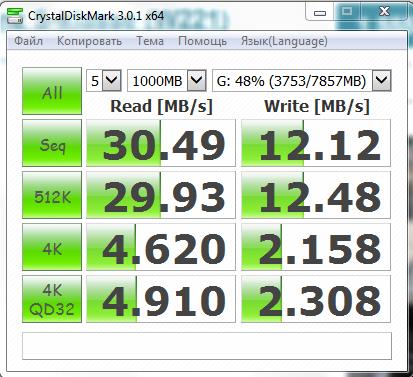This screenshot has height=377, width=413.
Task: Click the empty comment field at the bottom
Action: point(207,346)
